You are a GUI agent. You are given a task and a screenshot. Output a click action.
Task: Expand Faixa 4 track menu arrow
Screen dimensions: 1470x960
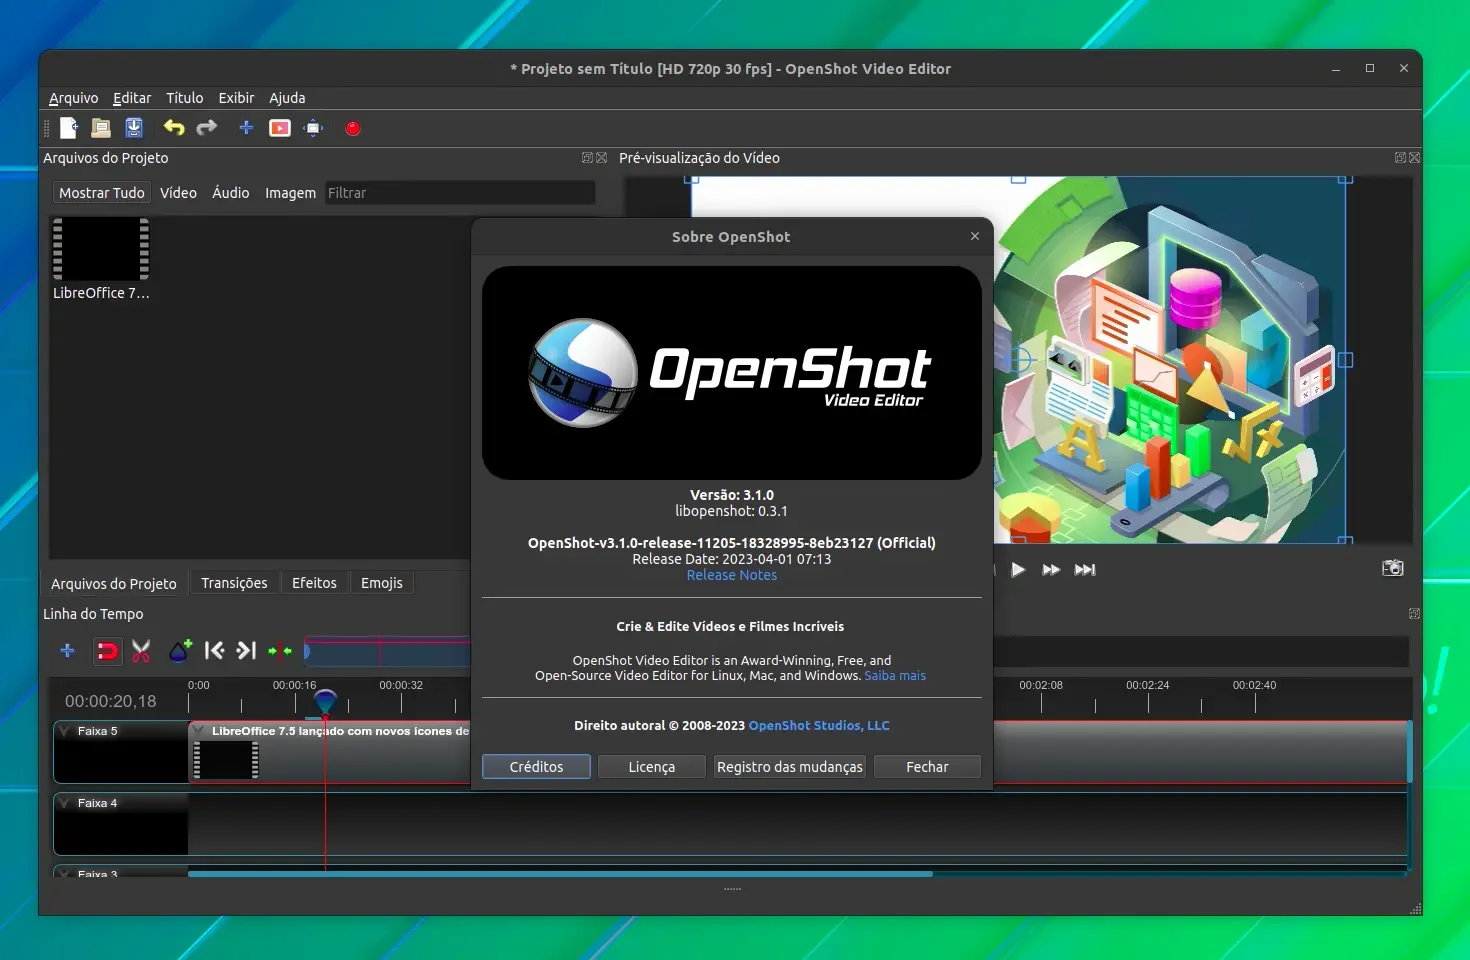click(65, 803)
